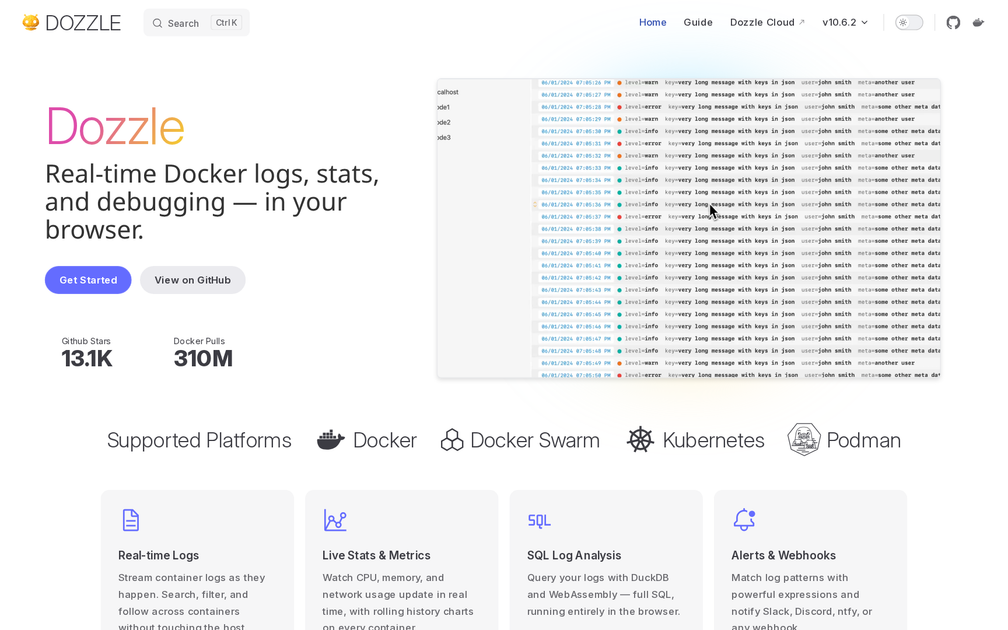Go to the Home nav item
This screenshot has width=1008, height=630.
(652, 22)
